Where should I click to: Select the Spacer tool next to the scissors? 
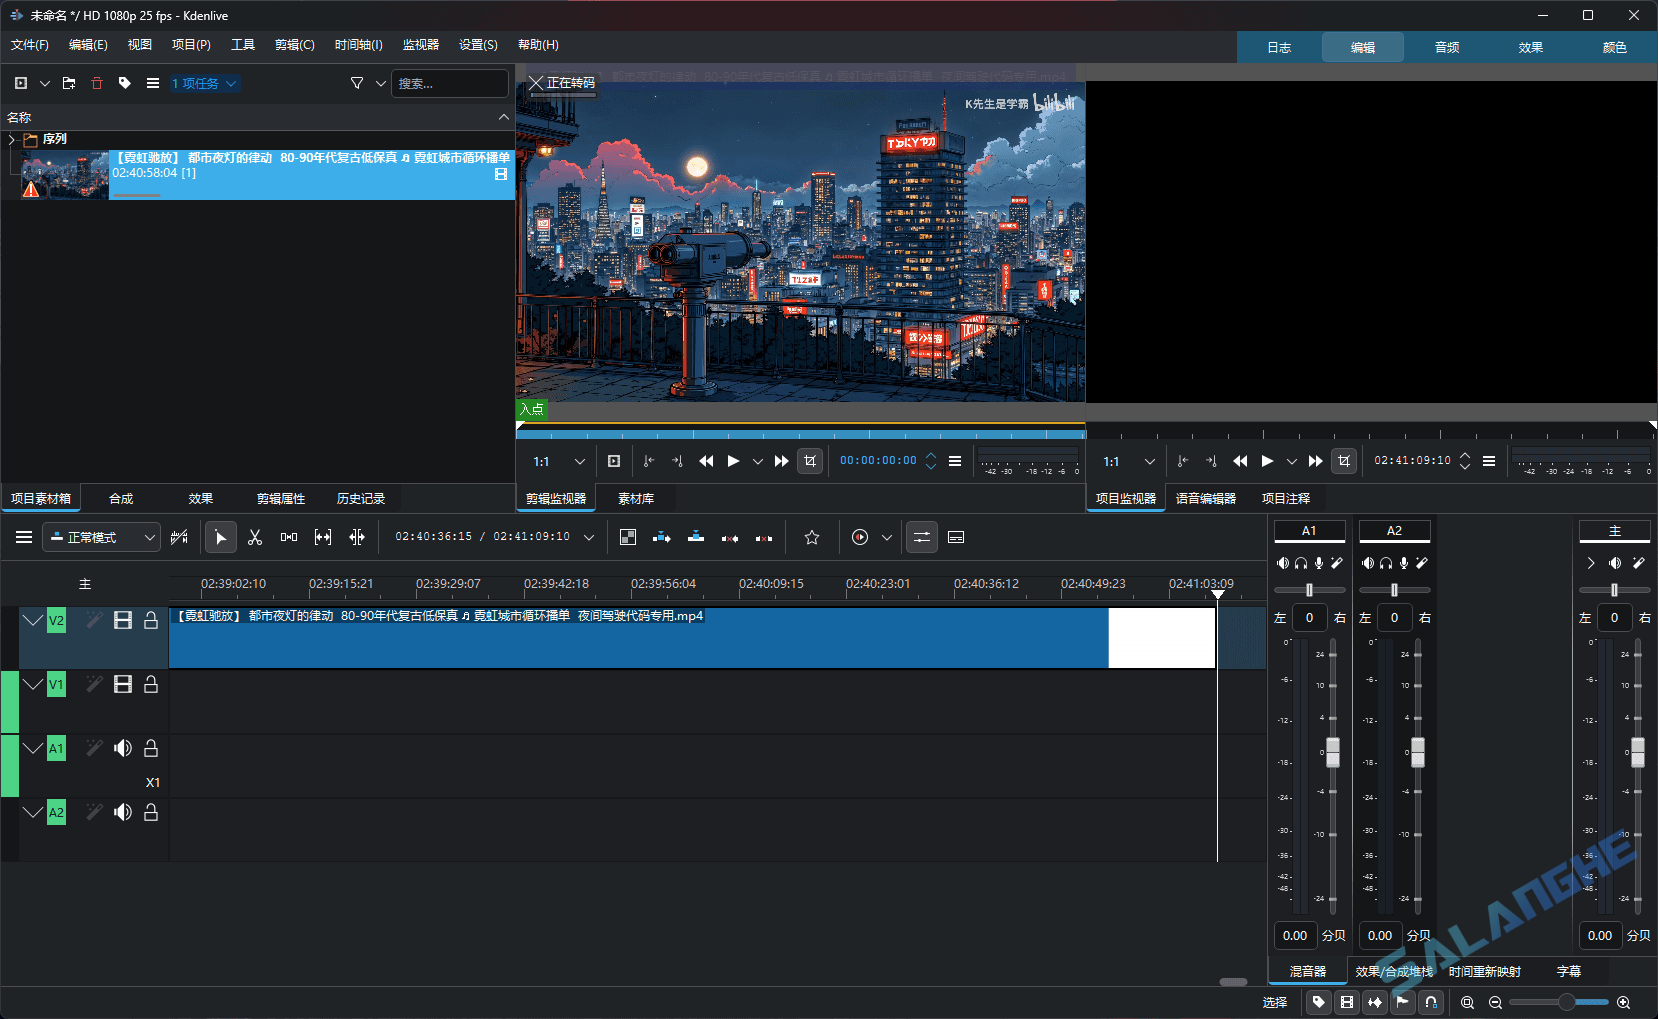coord(289,537)
